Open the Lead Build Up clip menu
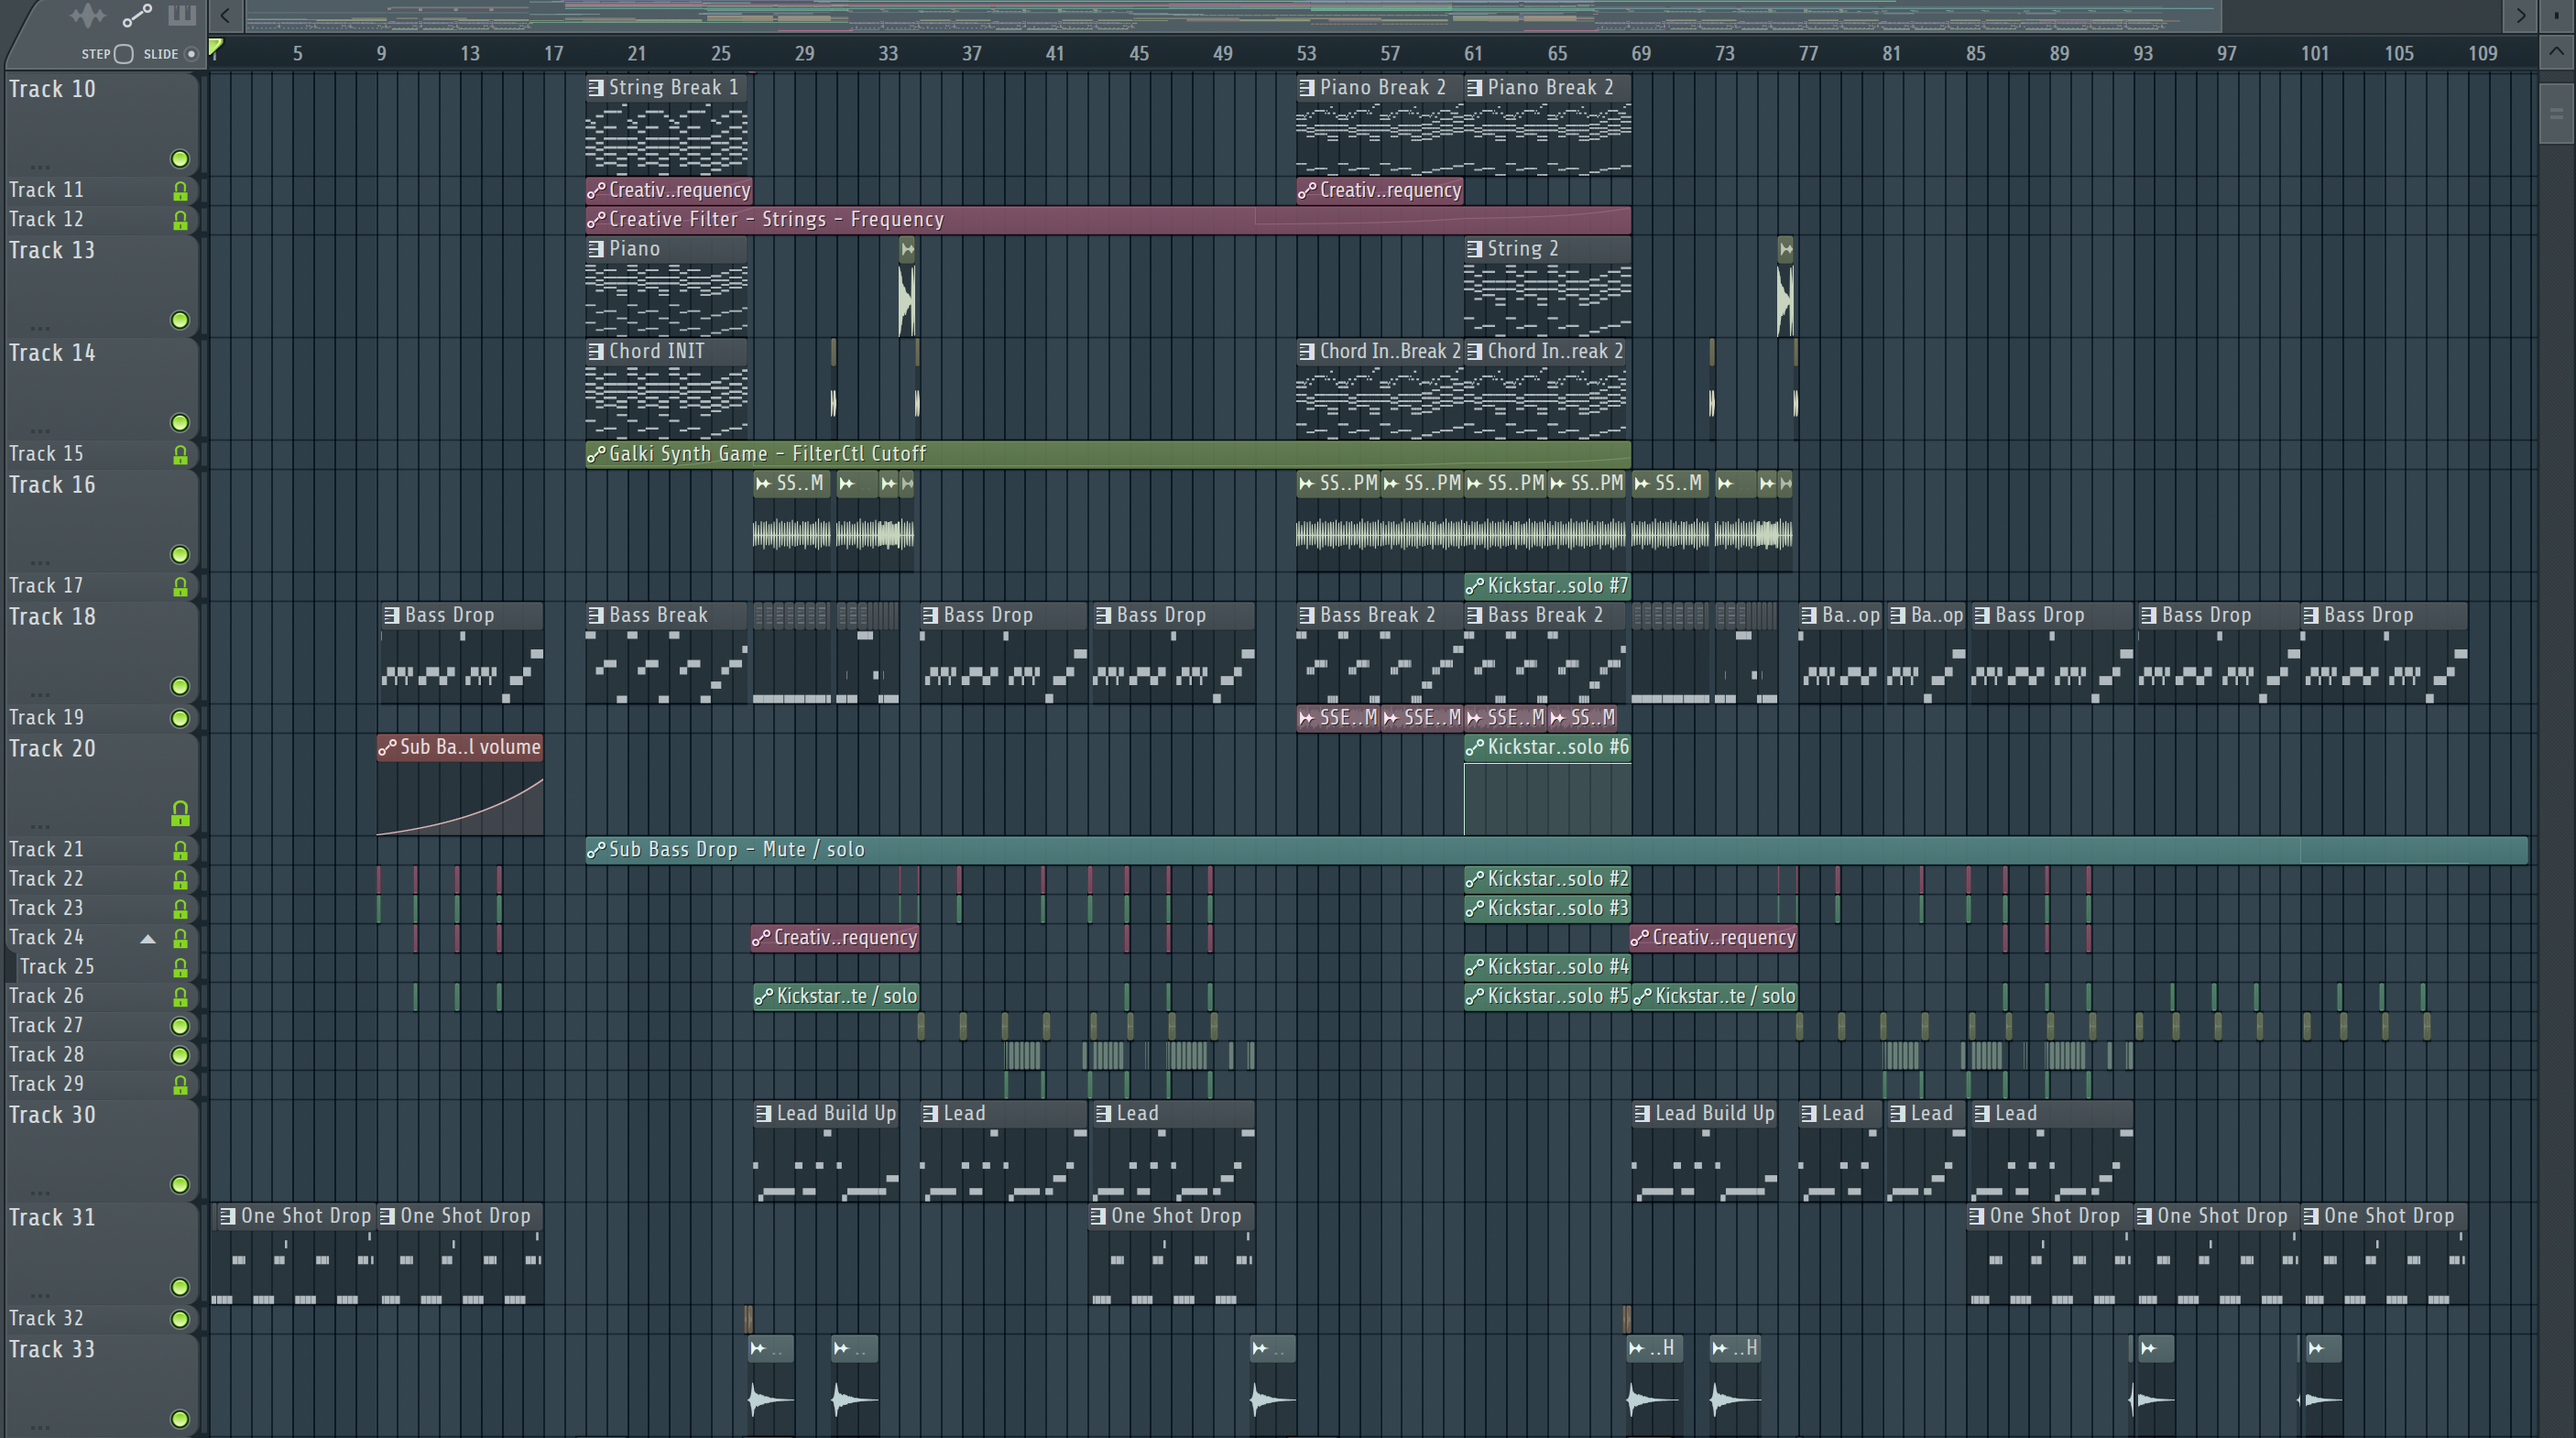Screen dimensions: 2576x1438 coord(763,1113)
